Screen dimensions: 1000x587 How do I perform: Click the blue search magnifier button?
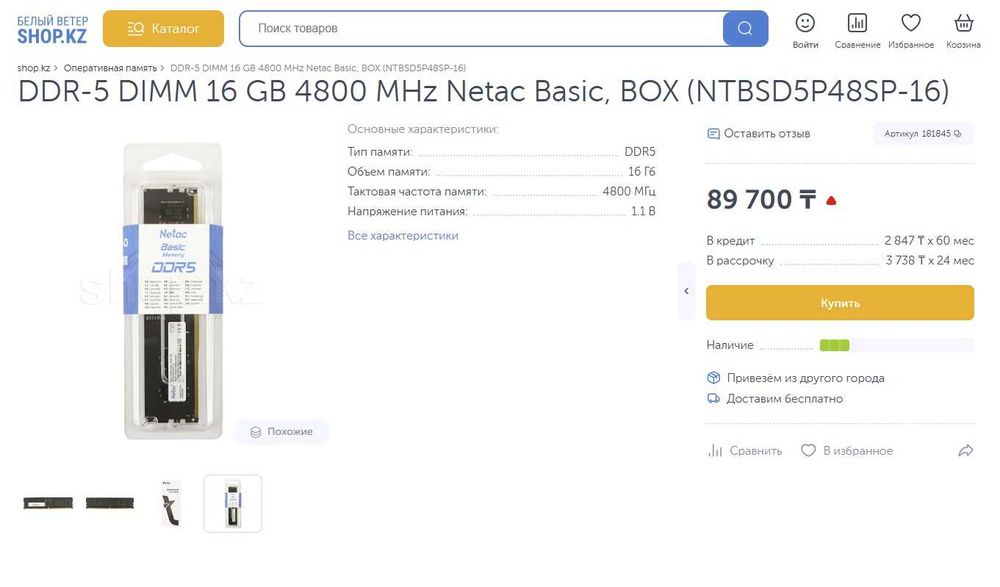tap(745, 29)
